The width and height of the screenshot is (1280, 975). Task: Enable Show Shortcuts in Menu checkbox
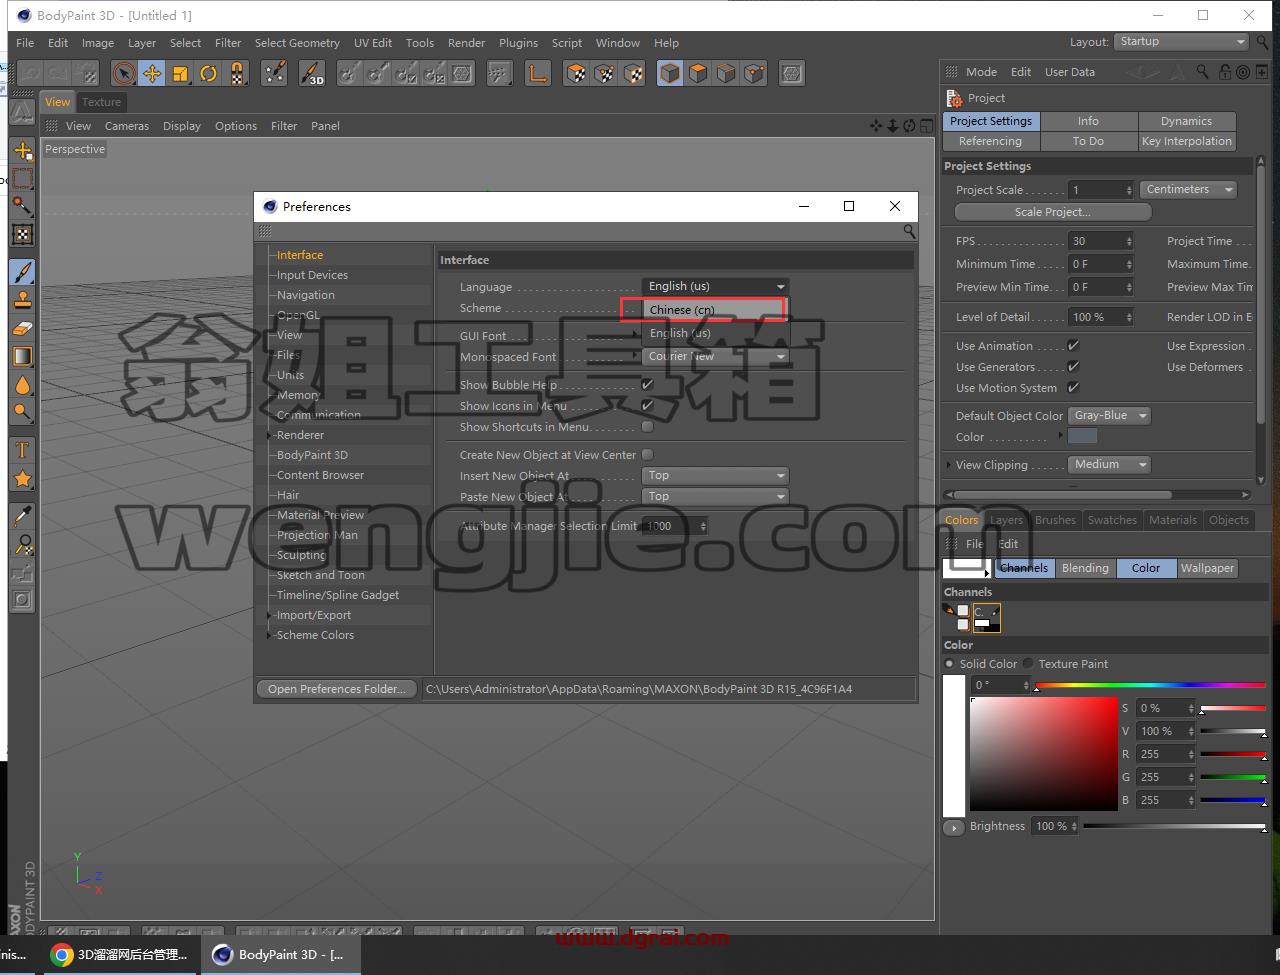(647, 427)
